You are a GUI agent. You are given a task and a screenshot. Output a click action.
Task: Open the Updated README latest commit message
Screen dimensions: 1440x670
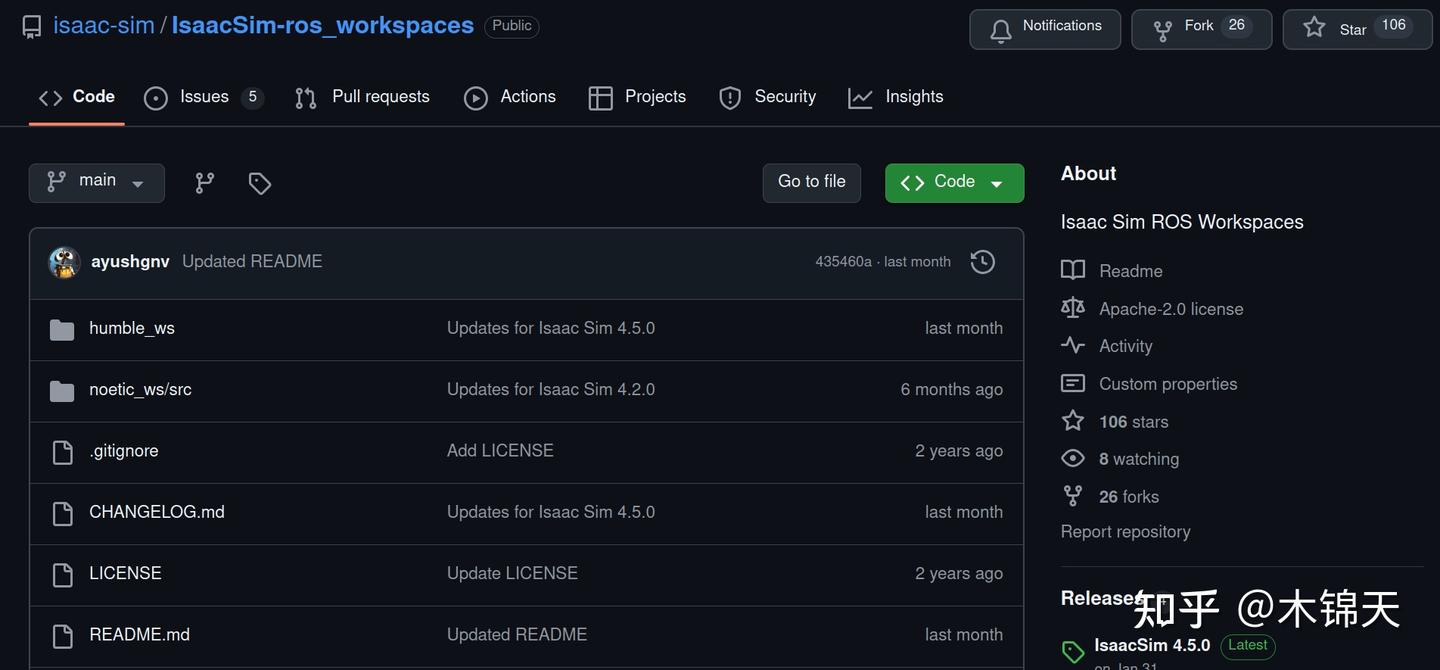pos(252,262)
